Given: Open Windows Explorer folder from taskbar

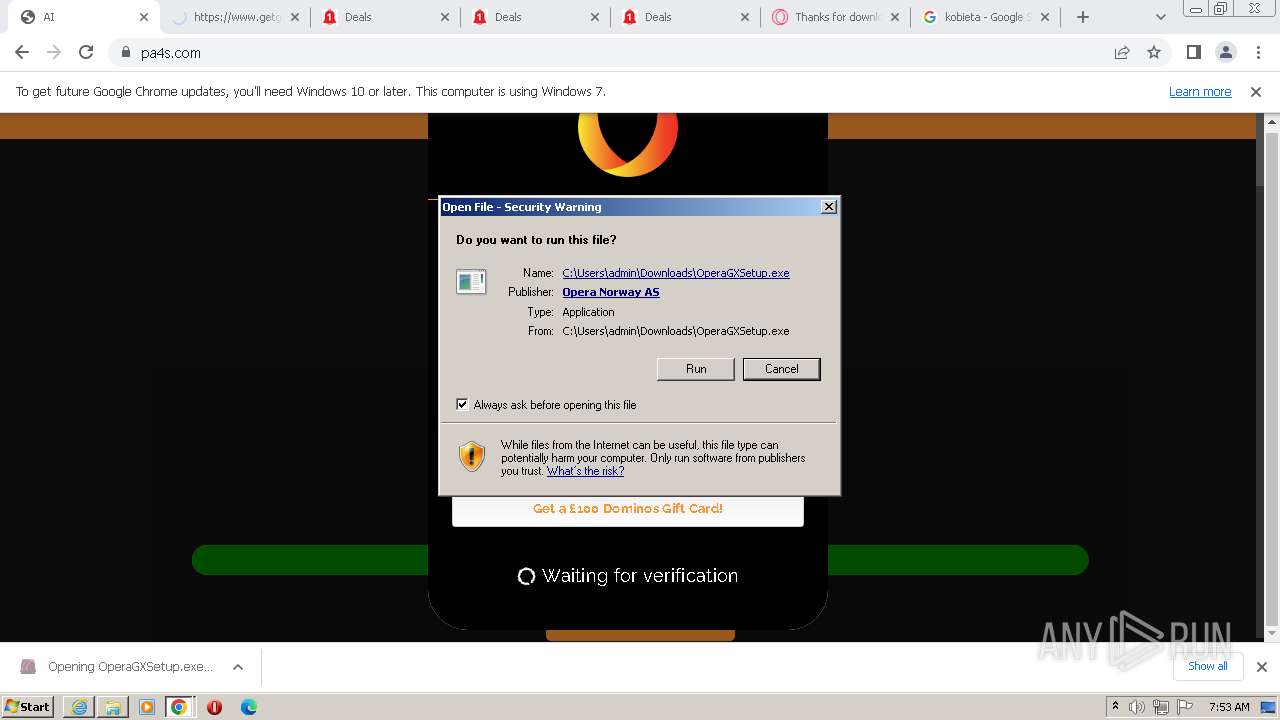Looking at the screenshot, I should pyautogui.click(x=113, y=707).
